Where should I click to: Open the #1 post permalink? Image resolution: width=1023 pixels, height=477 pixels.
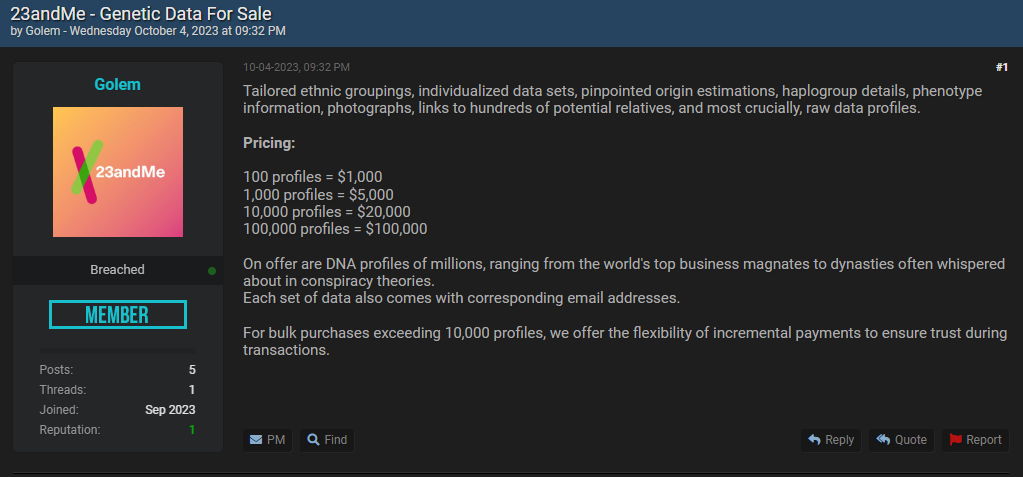pos(1001,67)
